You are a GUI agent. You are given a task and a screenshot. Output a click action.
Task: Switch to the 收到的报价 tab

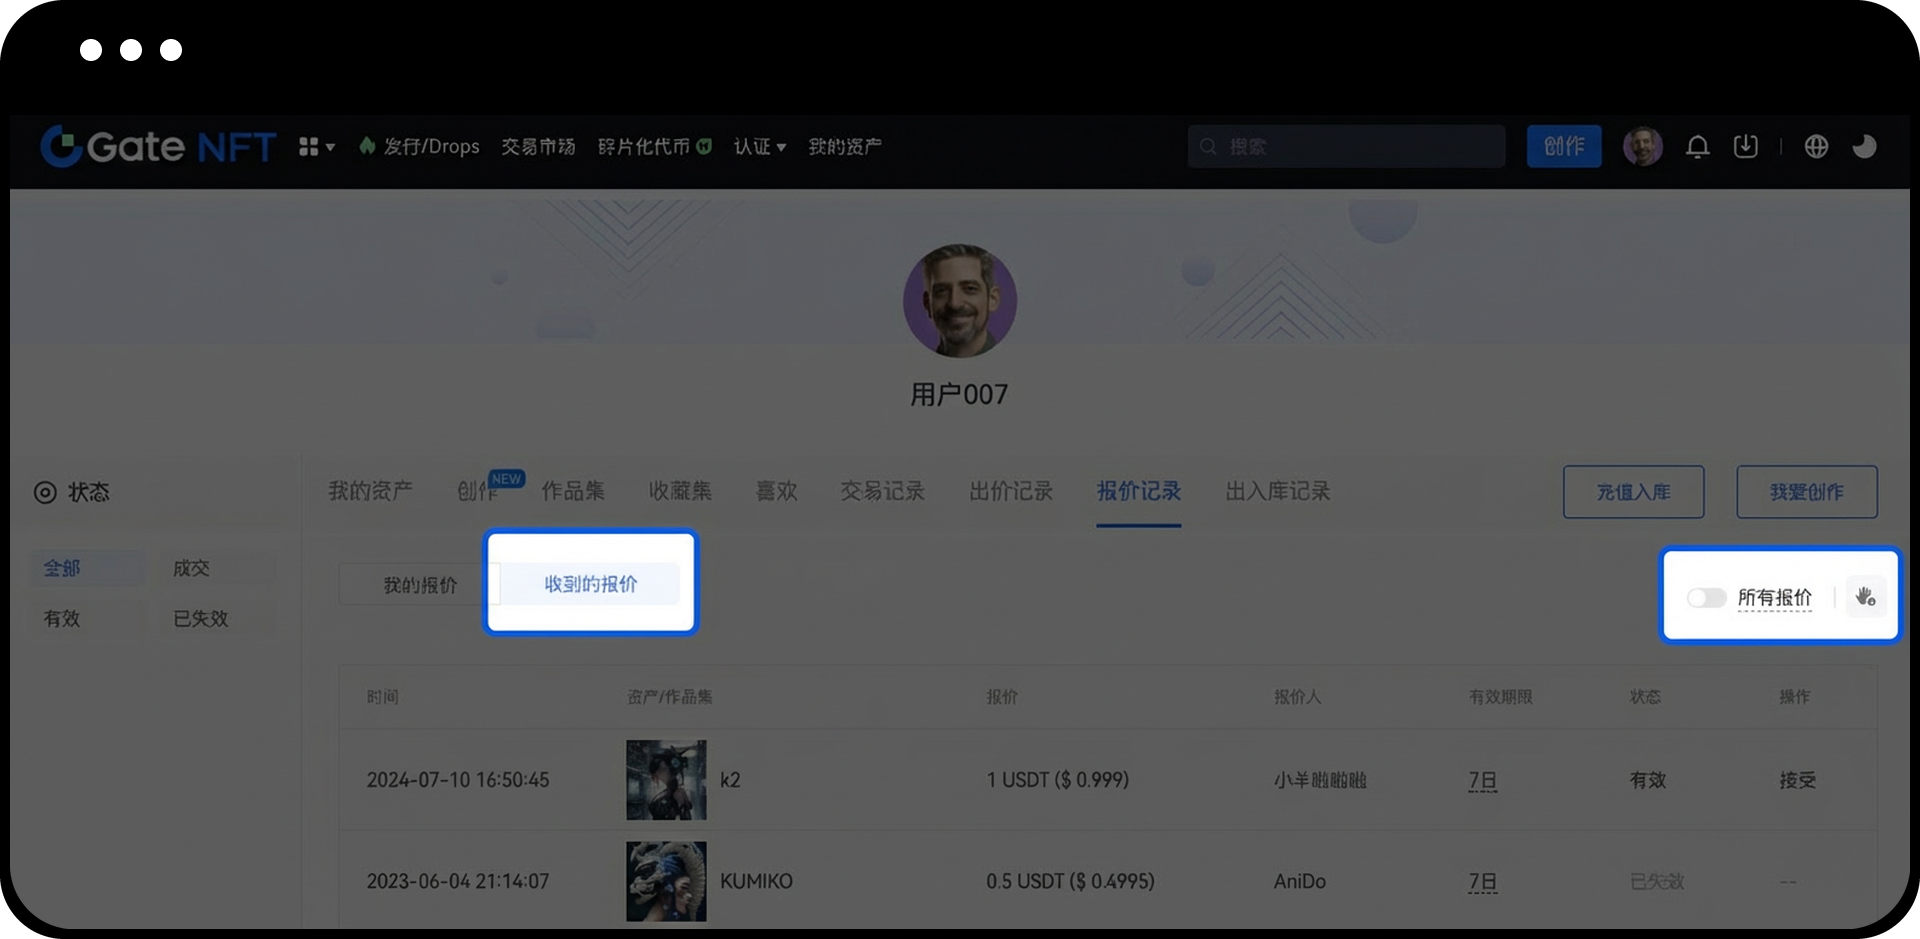tap(590, 584)
